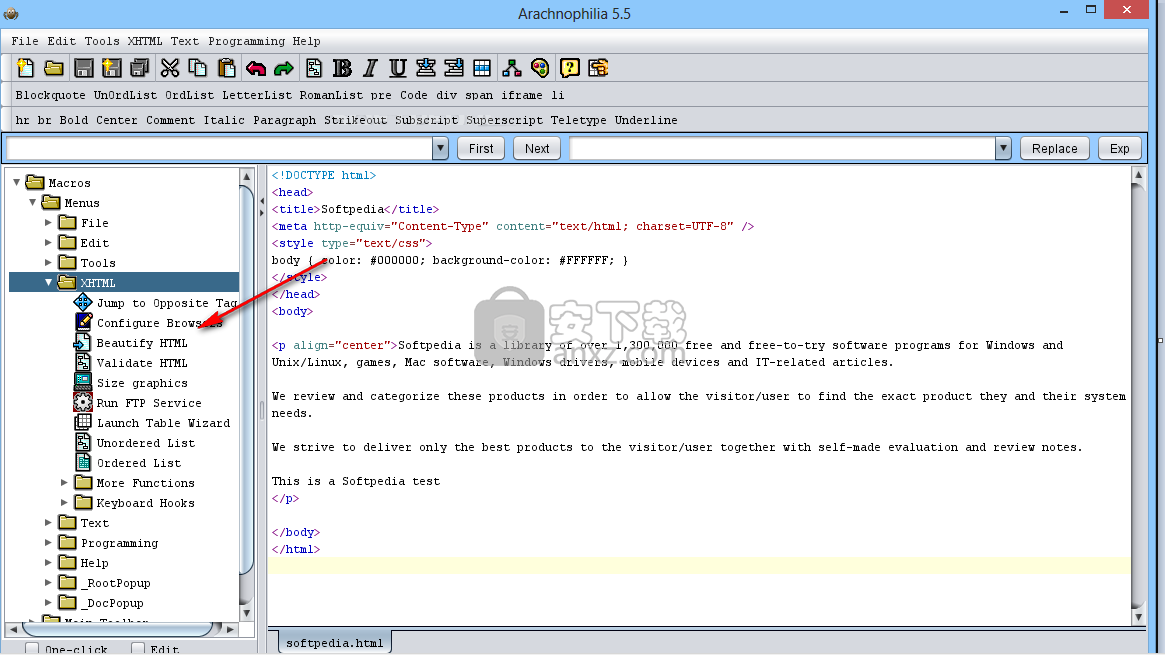The image size is (1165, 655).
Task: Click the Copy toolbar icon
Action: (198, 68)
